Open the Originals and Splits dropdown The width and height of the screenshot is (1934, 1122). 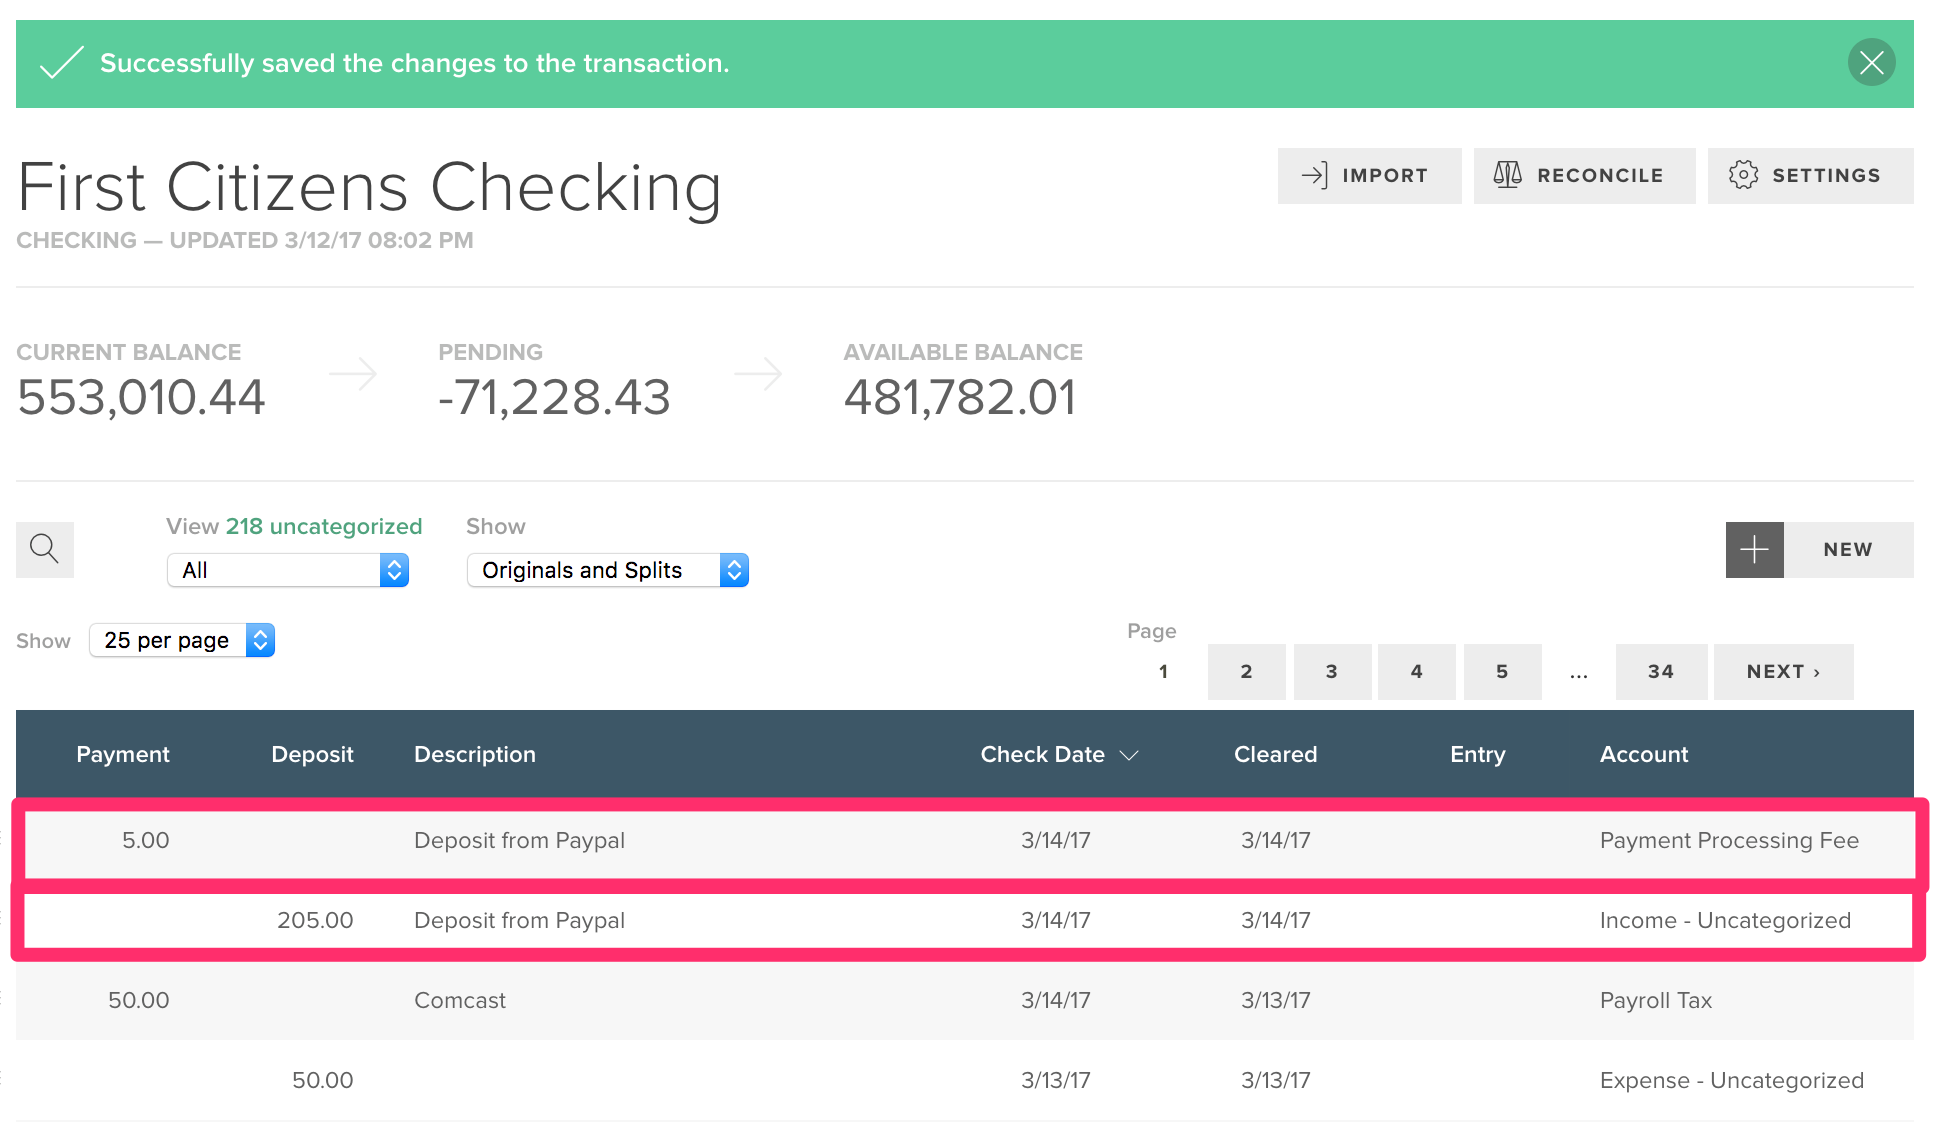[608, 570]
